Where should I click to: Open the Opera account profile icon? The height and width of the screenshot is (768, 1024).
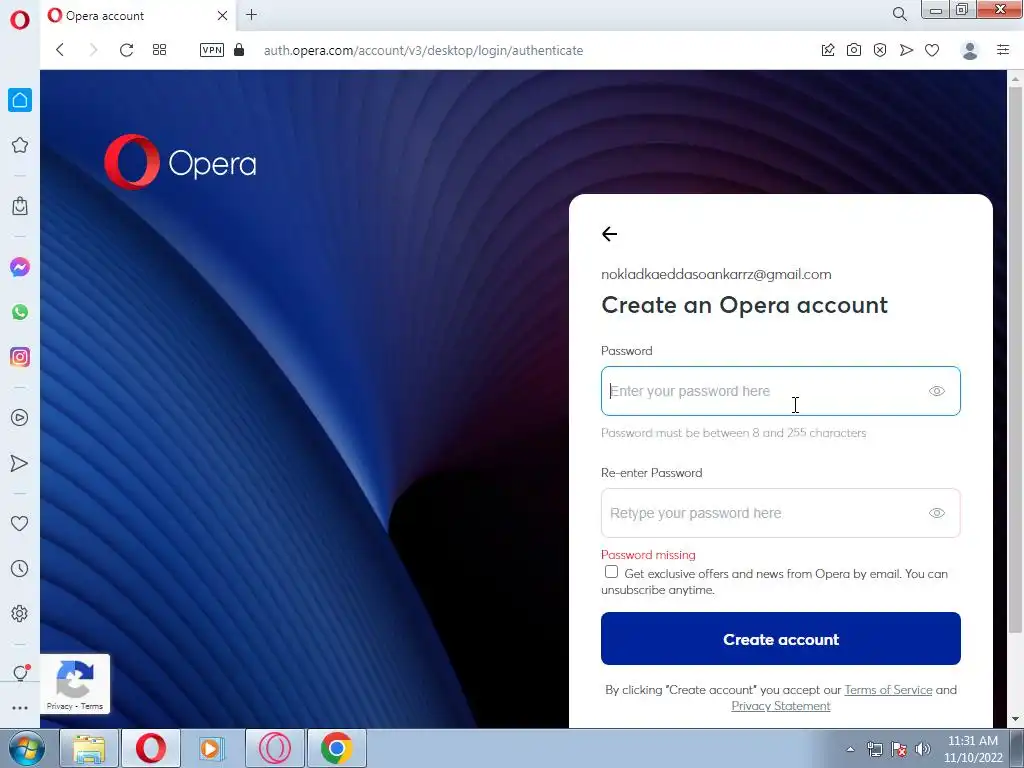tap(970, 50)
